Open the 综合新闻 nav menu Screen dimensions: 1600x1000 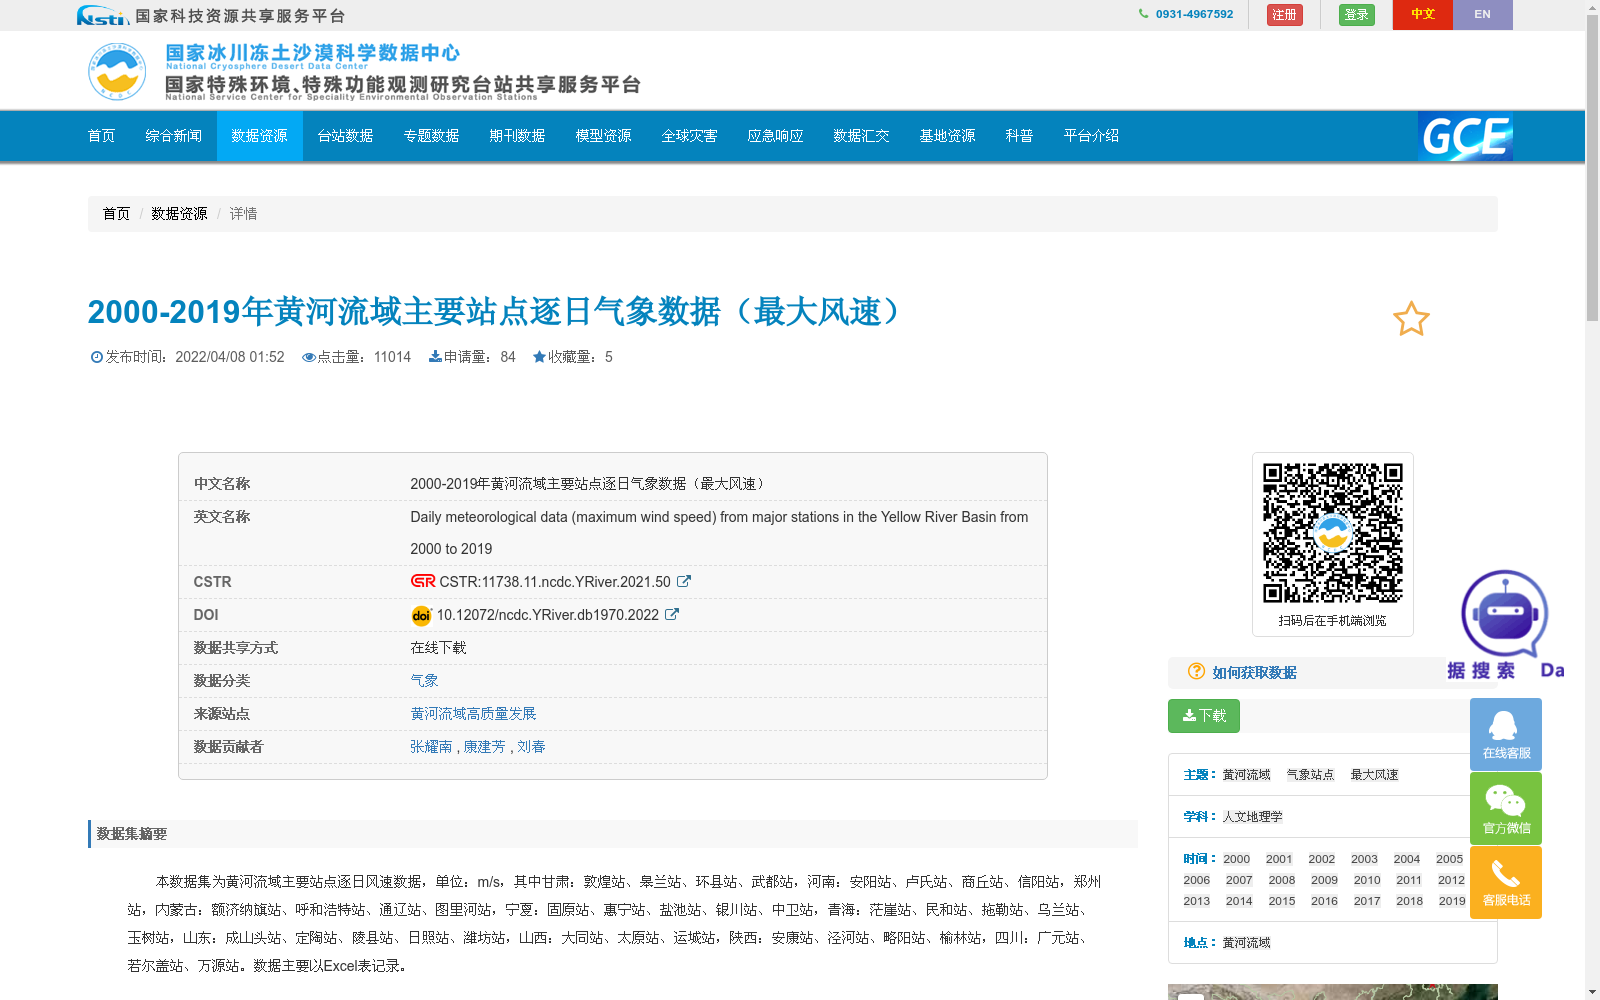coord(173,136)
